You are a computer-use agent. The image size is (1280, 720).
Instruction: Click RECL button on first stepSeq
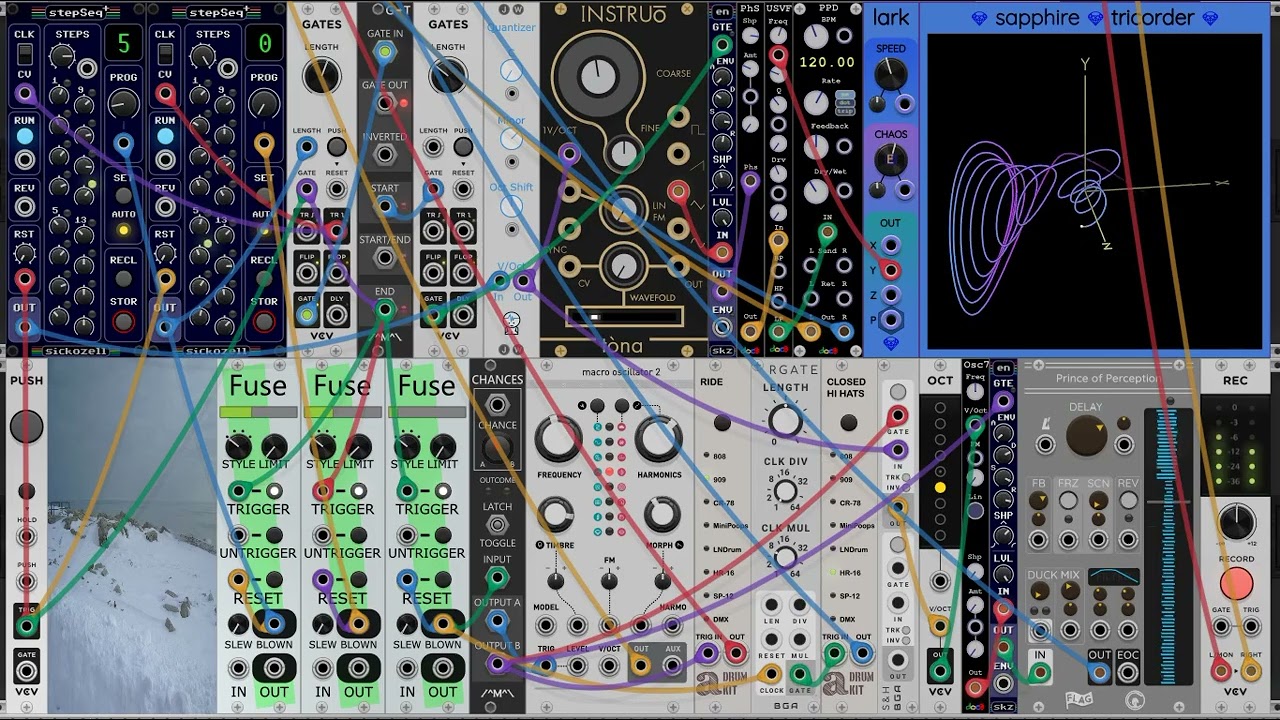pos(123,277)
